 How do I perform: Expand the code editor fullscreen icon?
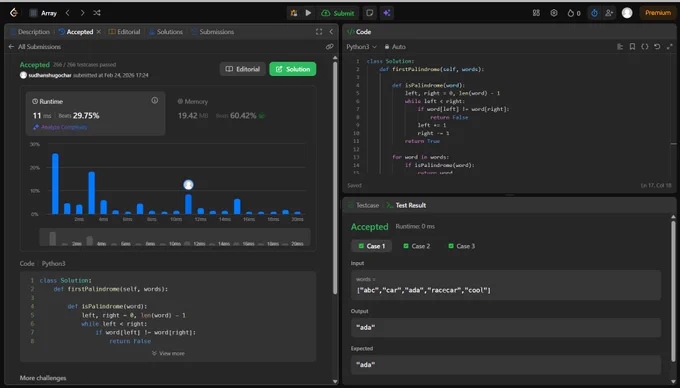click(x=670, y=46)
